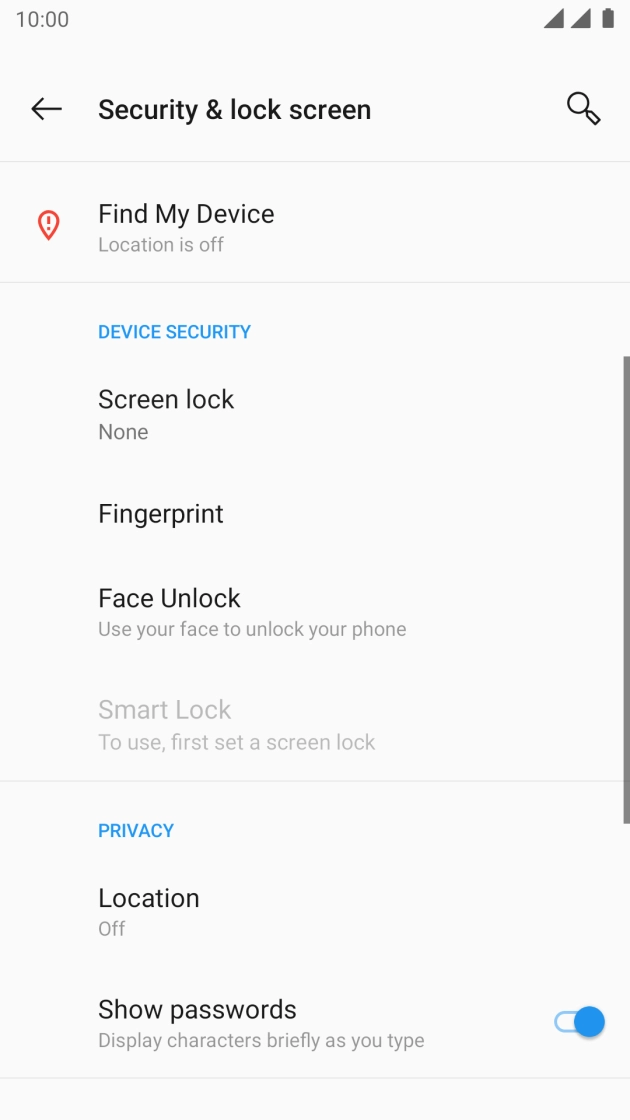This screenshot has height=1120, width=630.
Task: Click the back arrow to exit settings
Action: click(x=46, y=109)
